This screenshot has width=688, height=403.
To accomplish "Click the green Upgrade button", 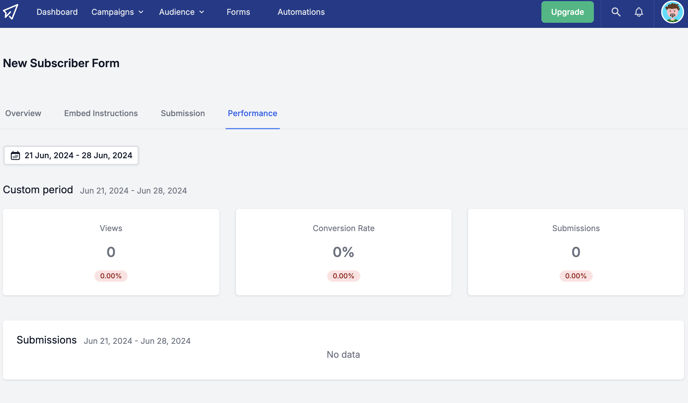I will tap(567, 12).
